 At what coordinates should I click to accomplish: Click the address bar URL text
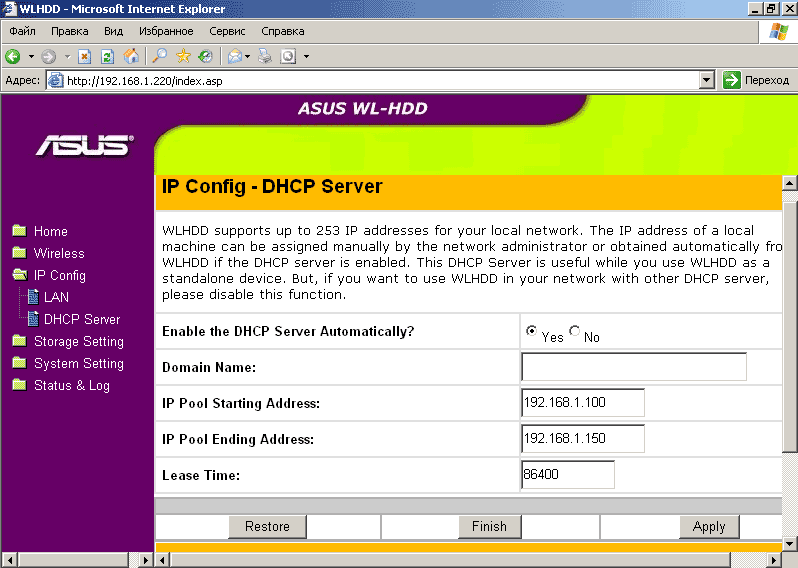pyautogui.click(x=145, y=81)
